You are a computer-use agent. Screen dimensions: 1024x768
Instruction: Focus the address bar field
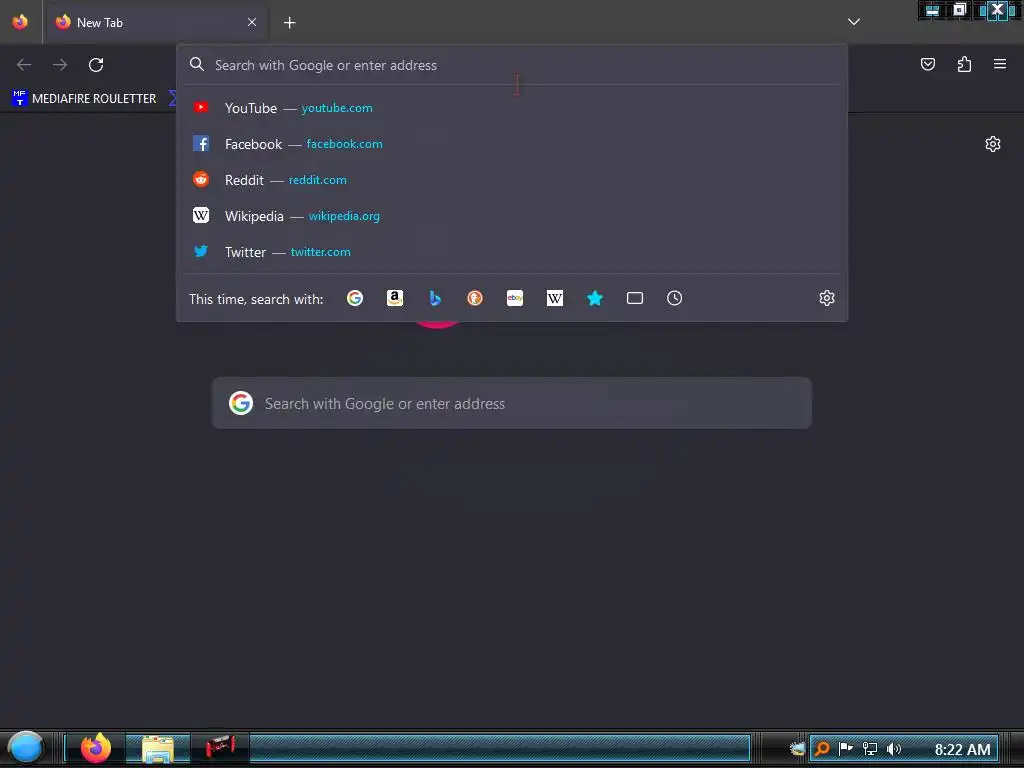coord(512,65)
